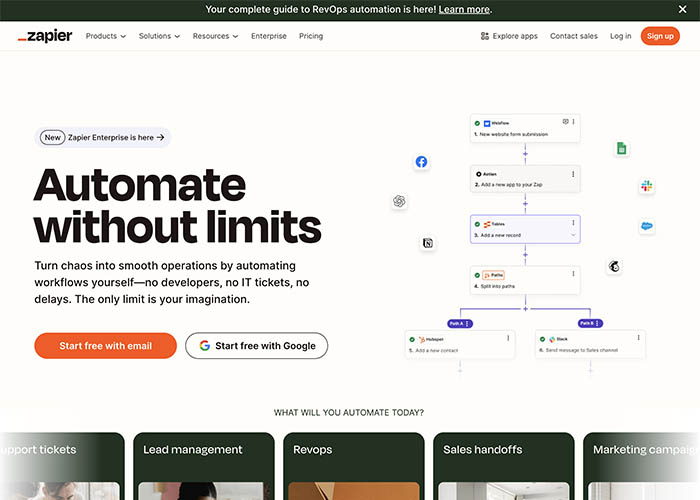Select 'Send message to Sales channel' step
The image size is (700, 500).
pyautogui.click(x=590, y=344)
